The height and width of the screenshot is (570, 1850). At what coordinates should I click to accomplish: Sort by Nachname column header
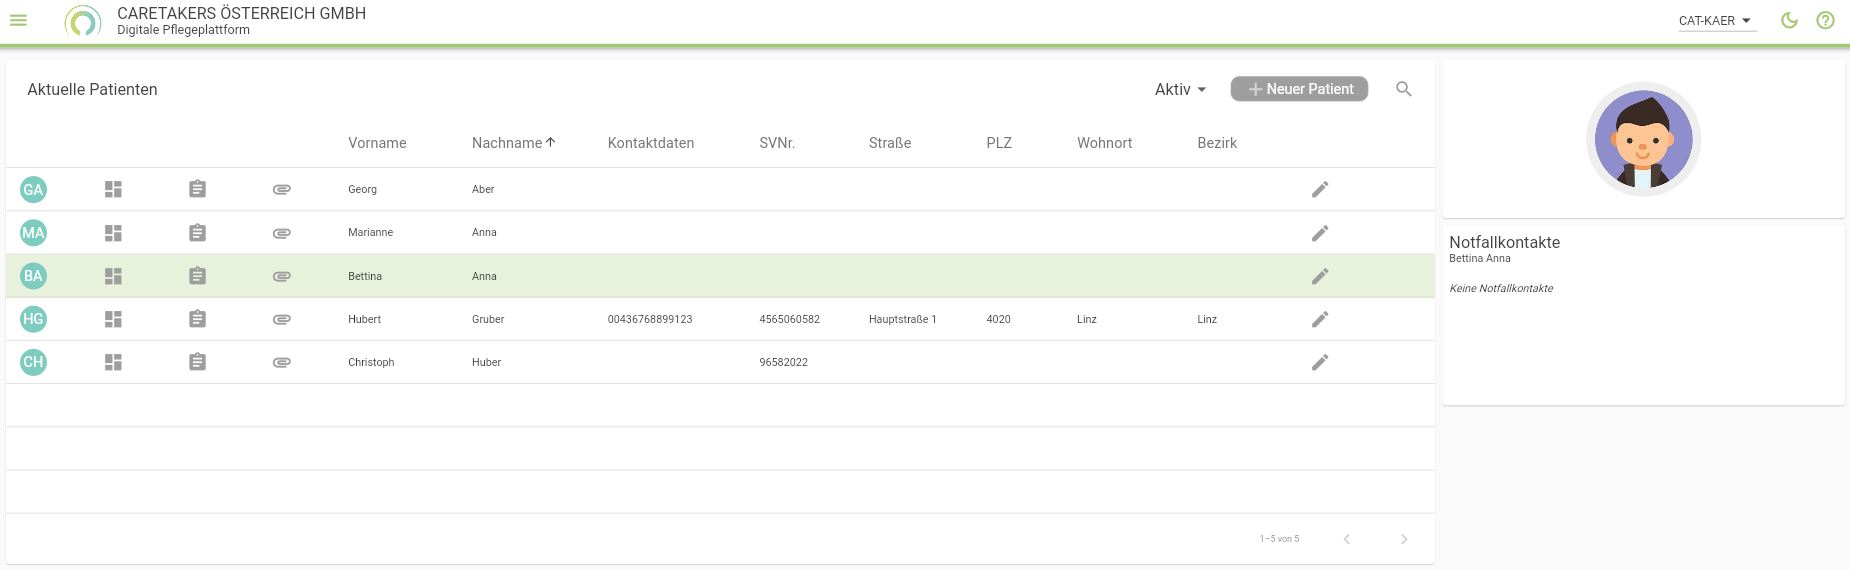(507, 143)
